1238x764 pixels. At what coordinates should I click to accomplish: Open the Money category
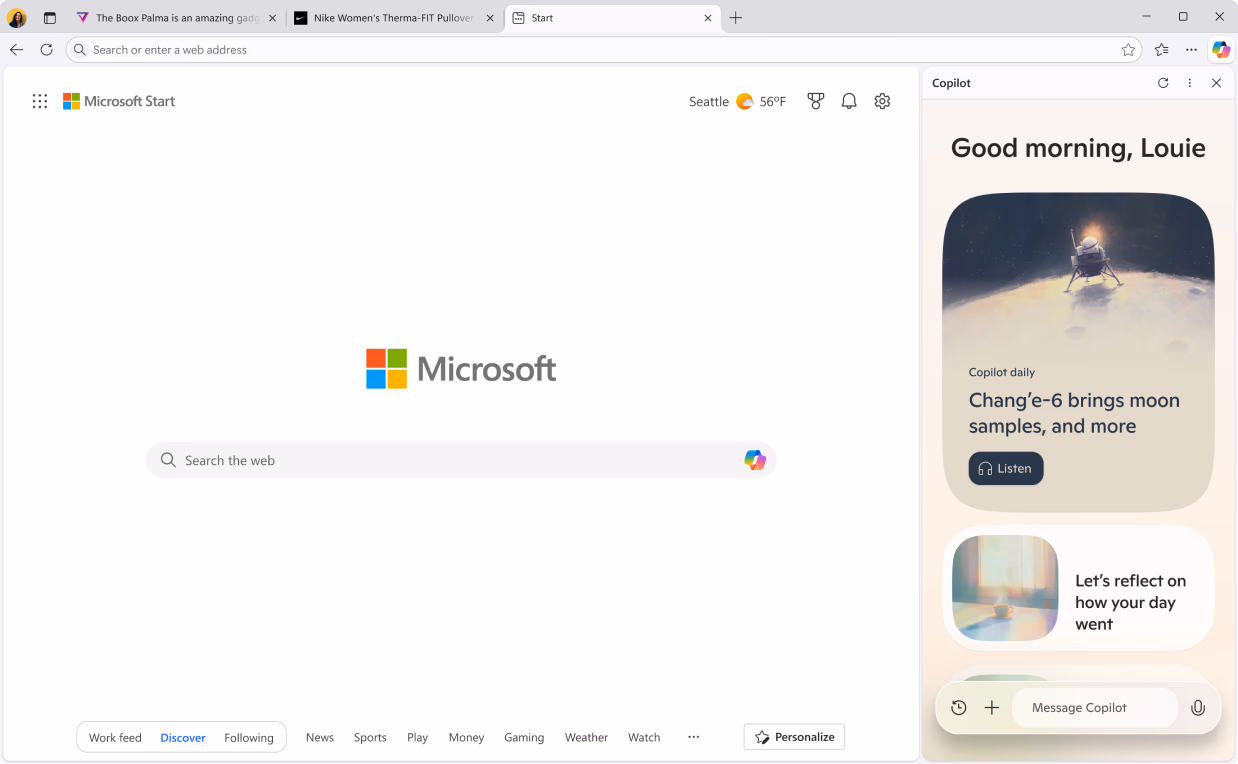pyautogui.click(x=466, y=737)
